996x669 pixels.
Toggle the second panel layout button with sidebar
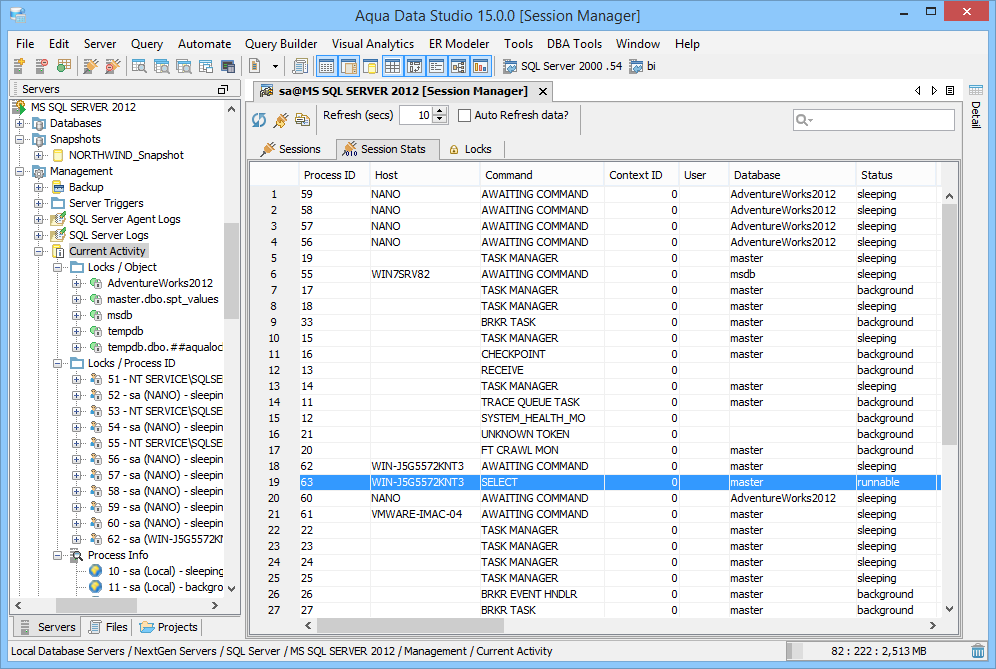349,66
